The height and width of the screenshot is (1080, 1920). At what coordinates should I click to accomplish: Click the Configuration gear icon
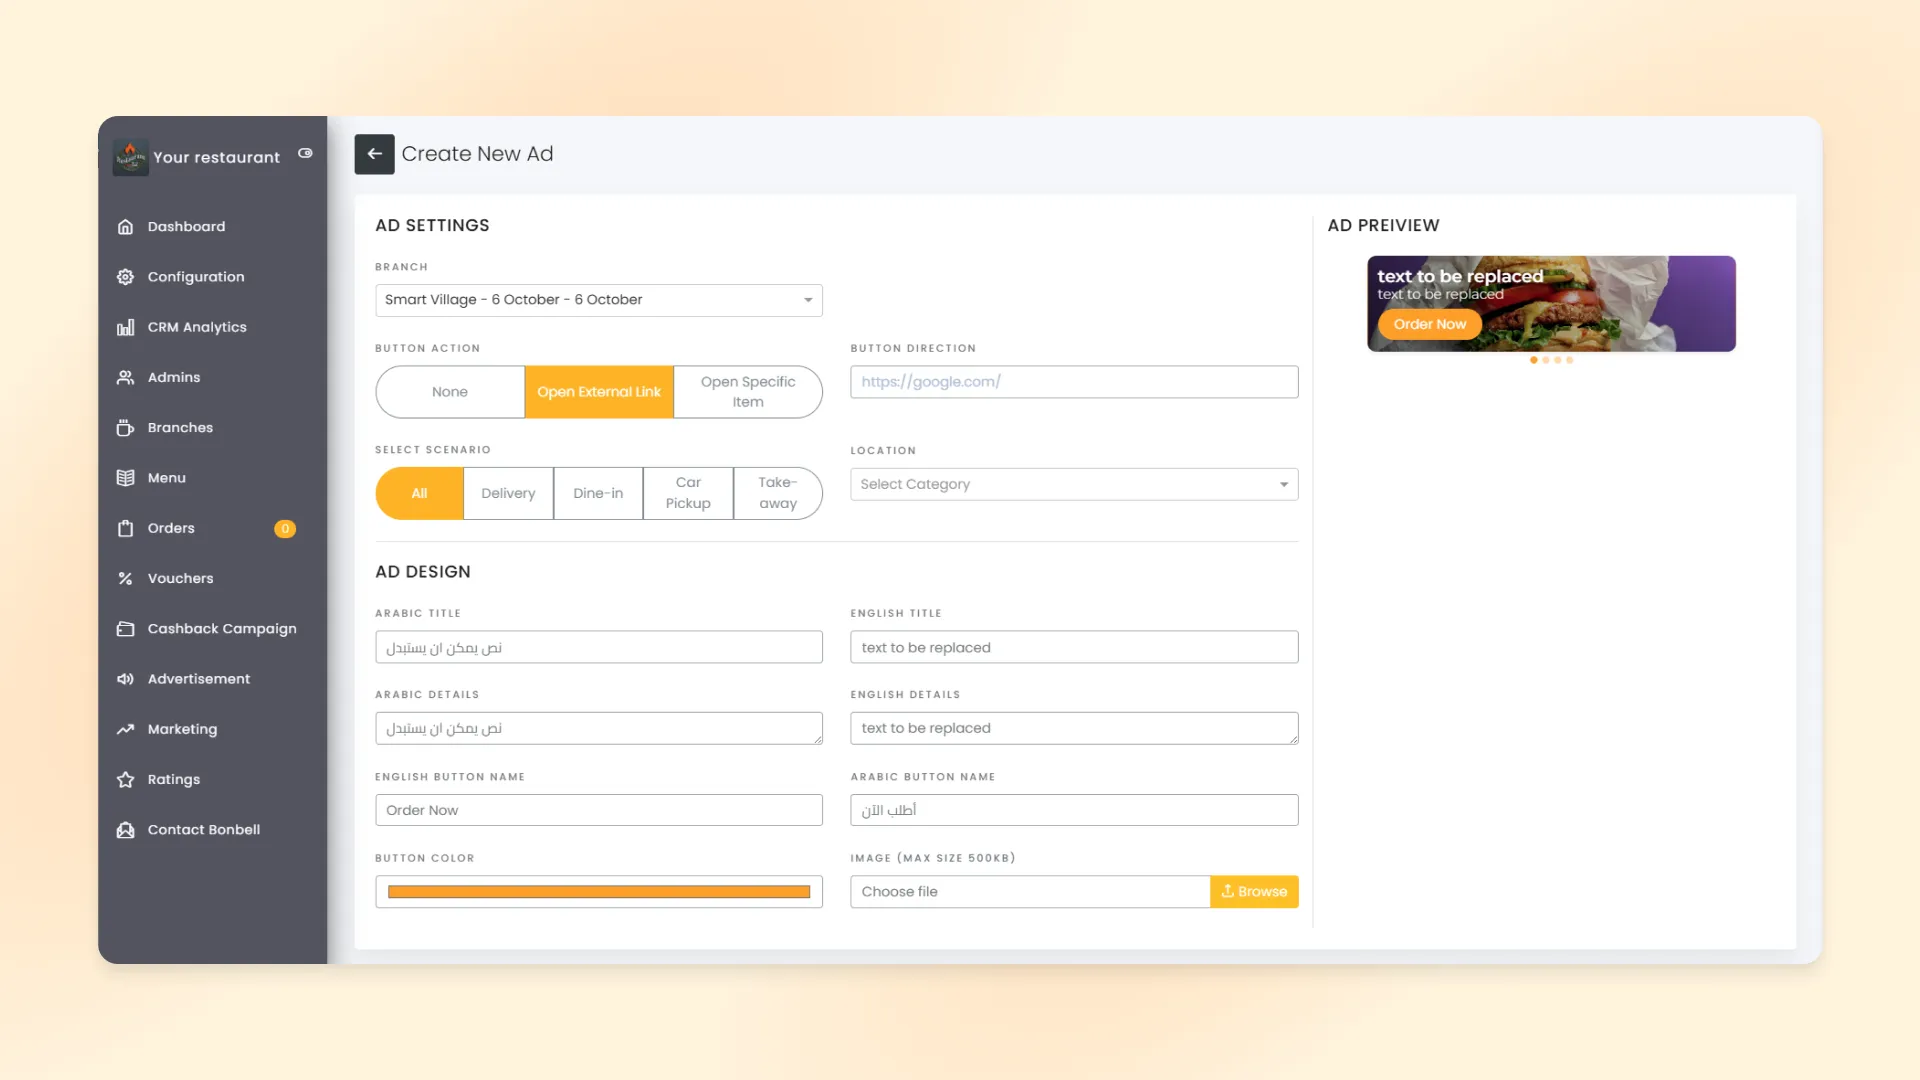125,277
